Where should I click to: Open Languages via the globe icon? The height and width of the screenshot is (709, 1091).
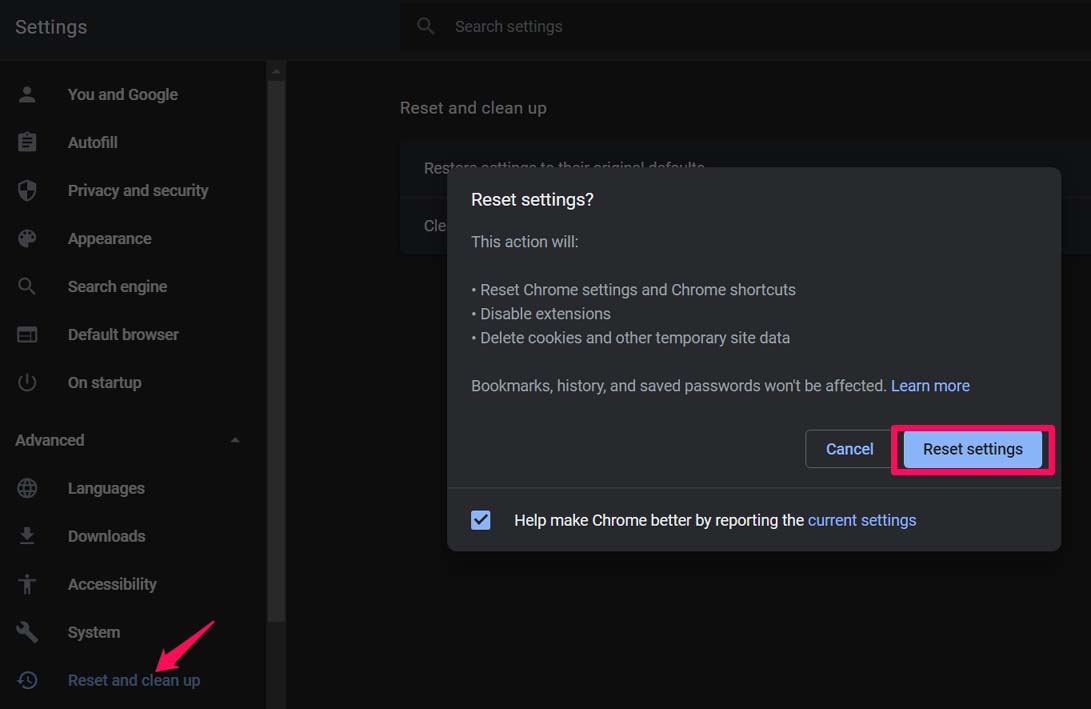[26, 488]
